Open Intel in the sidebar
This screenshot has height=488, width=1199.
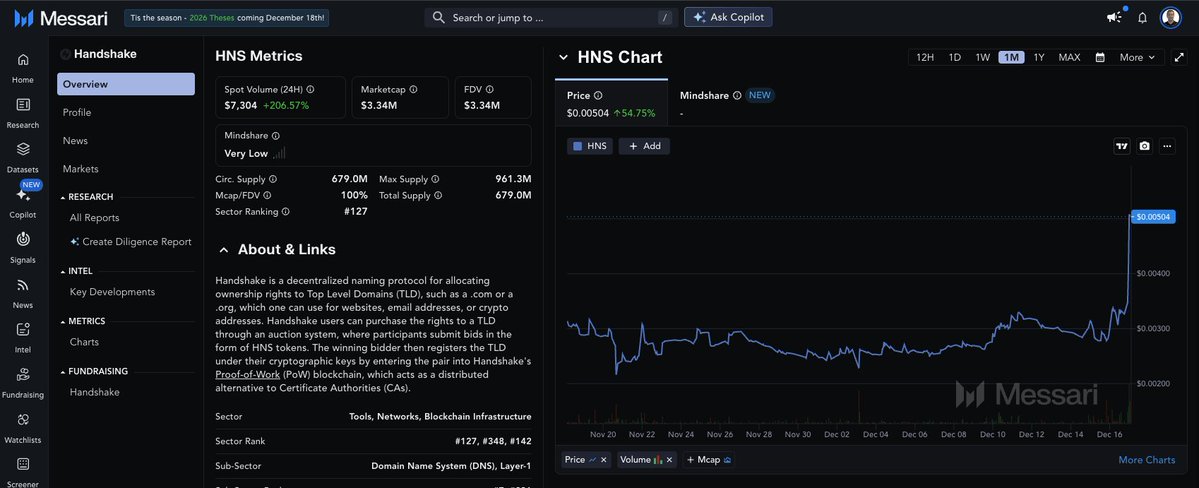(23, 337)
